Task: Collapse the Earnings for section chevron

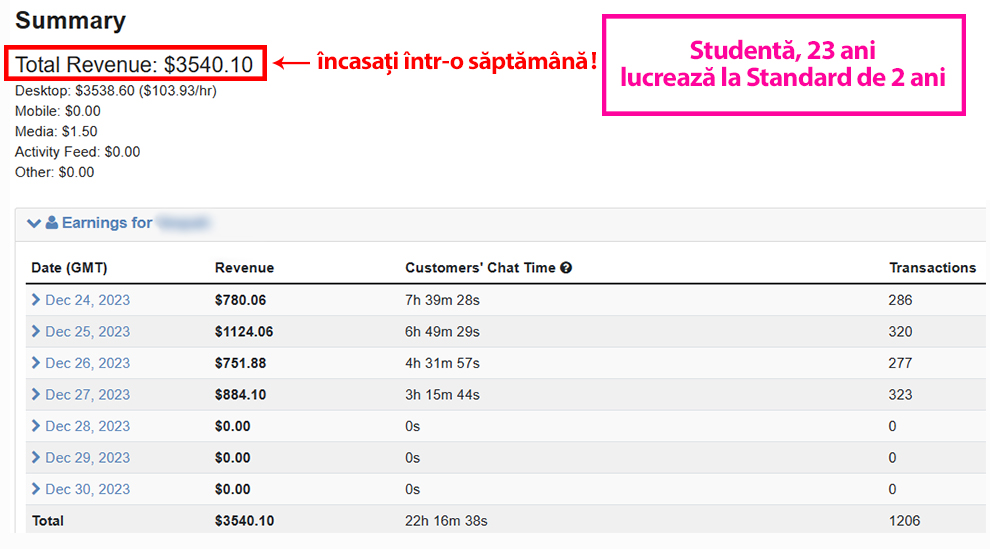Action: point(34,223)
